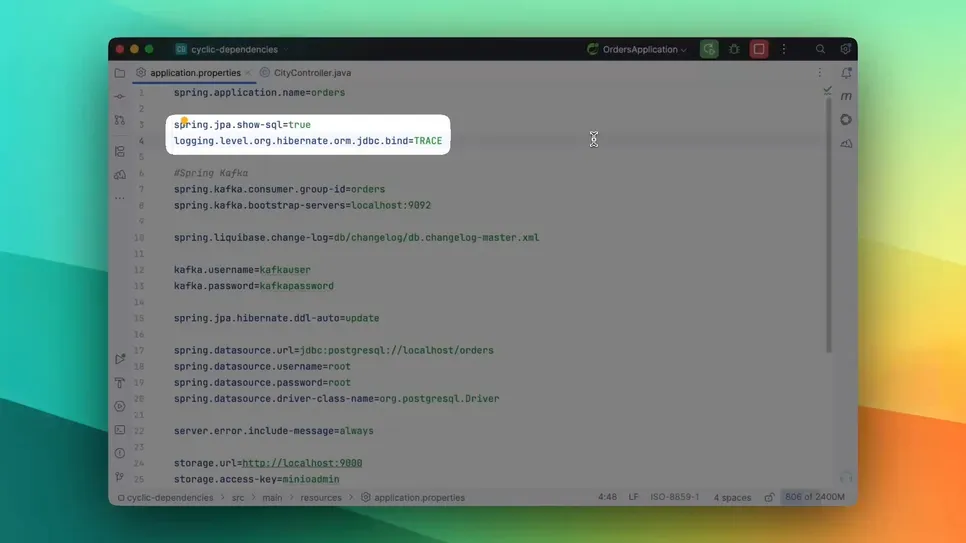This screenshot has width=966, height=543.
Task: Open the Notifications bell panel
Action: point(846,73)
